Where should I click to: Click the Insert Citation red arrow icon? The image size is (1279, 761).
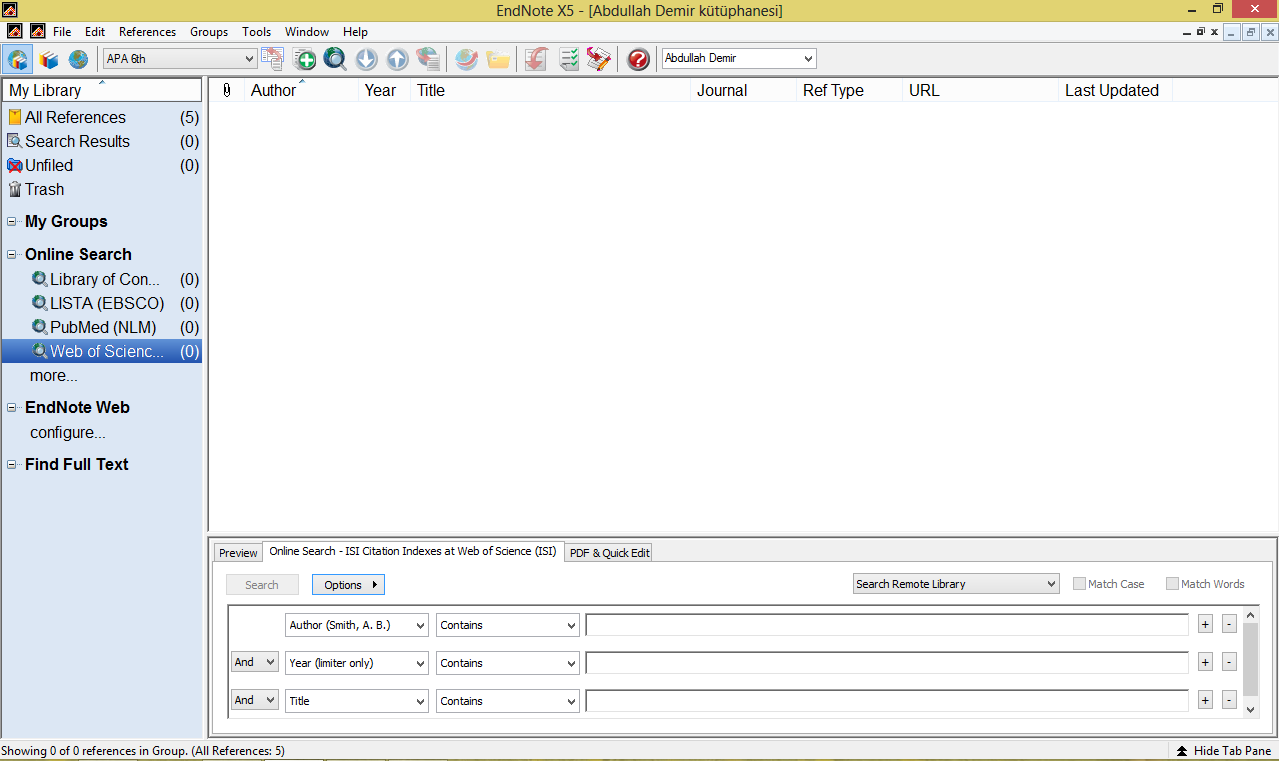click(536, 59)
